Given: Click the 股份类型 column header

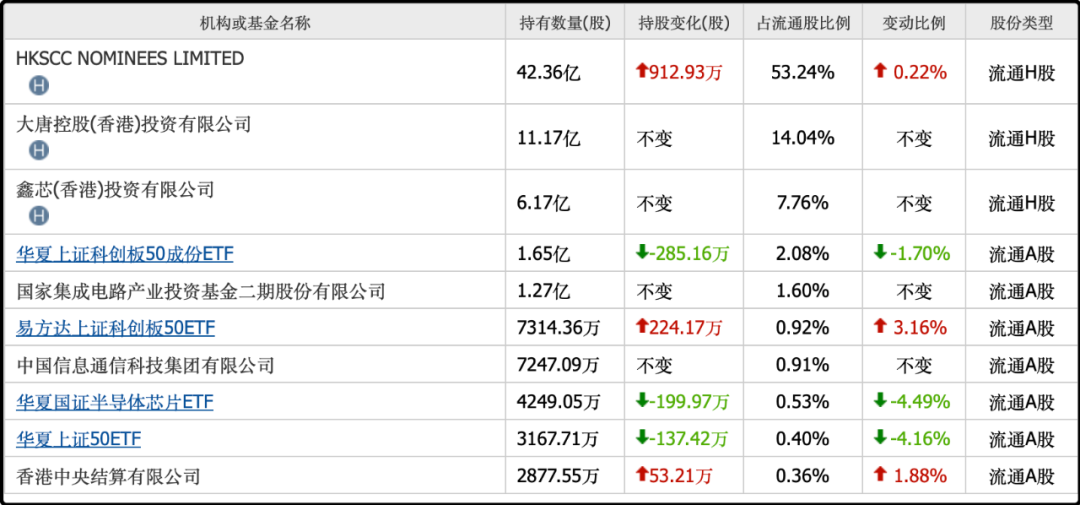Looking at the screenshot, I should (1021, 23).
